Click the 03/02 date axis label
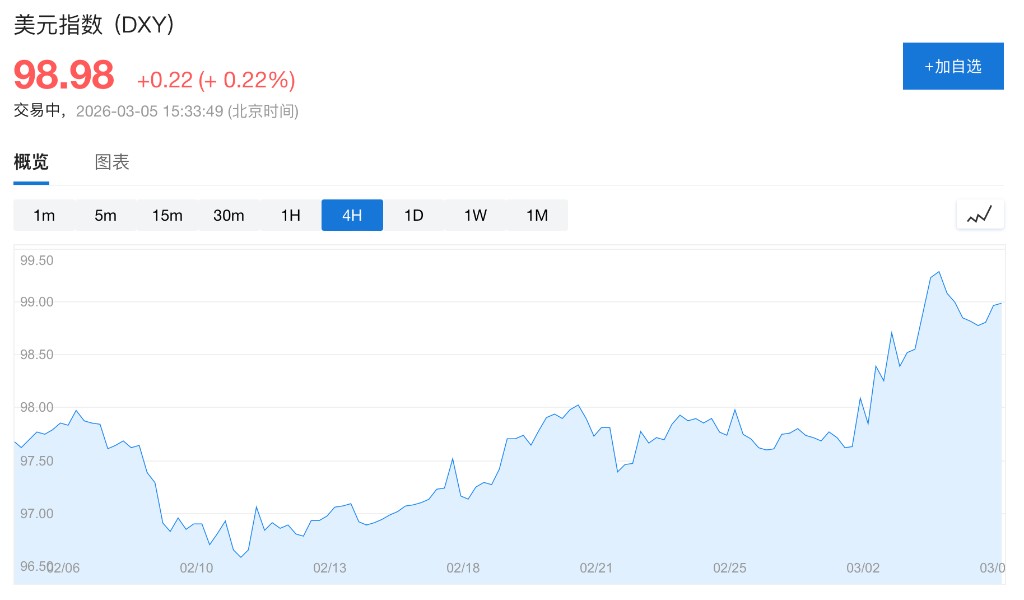This screenshot has height=600, width=1024. pos(862,568)
